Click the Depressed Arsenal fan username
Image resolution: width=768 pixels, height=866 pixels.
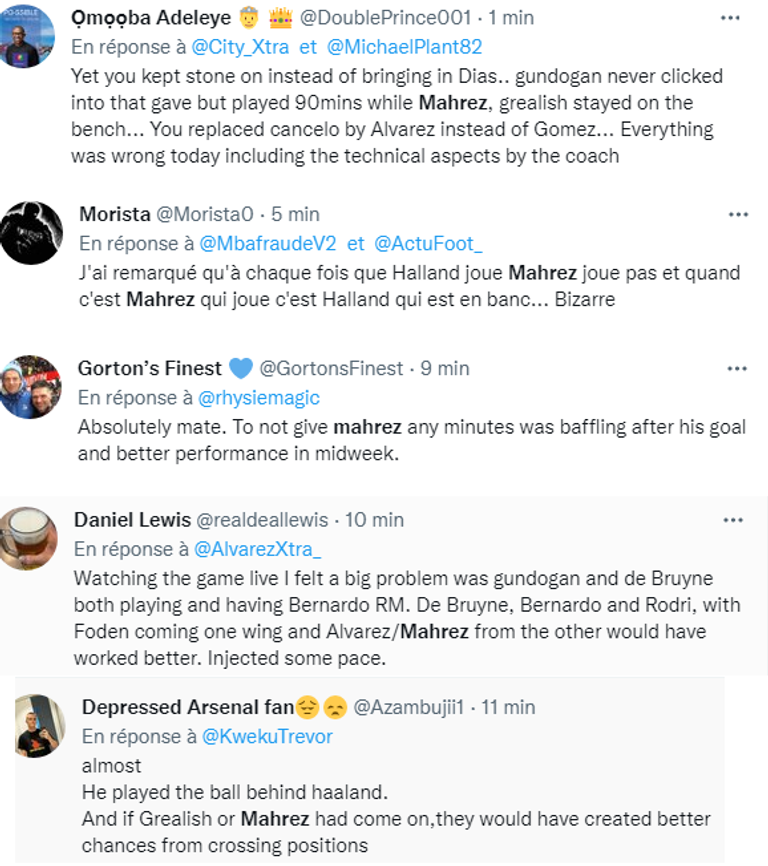click(x=188, y=707)
